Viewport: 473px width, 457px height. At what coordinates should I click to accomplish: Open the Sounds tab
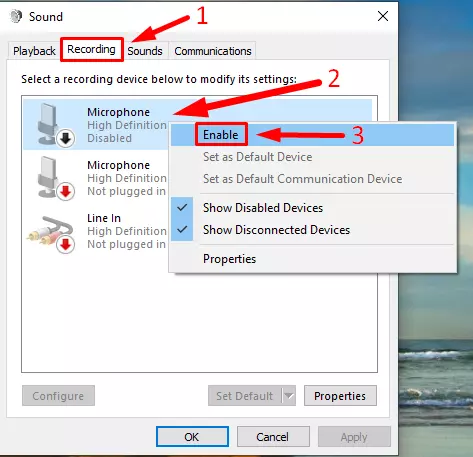pyautogui.click(x=145, y=51)
